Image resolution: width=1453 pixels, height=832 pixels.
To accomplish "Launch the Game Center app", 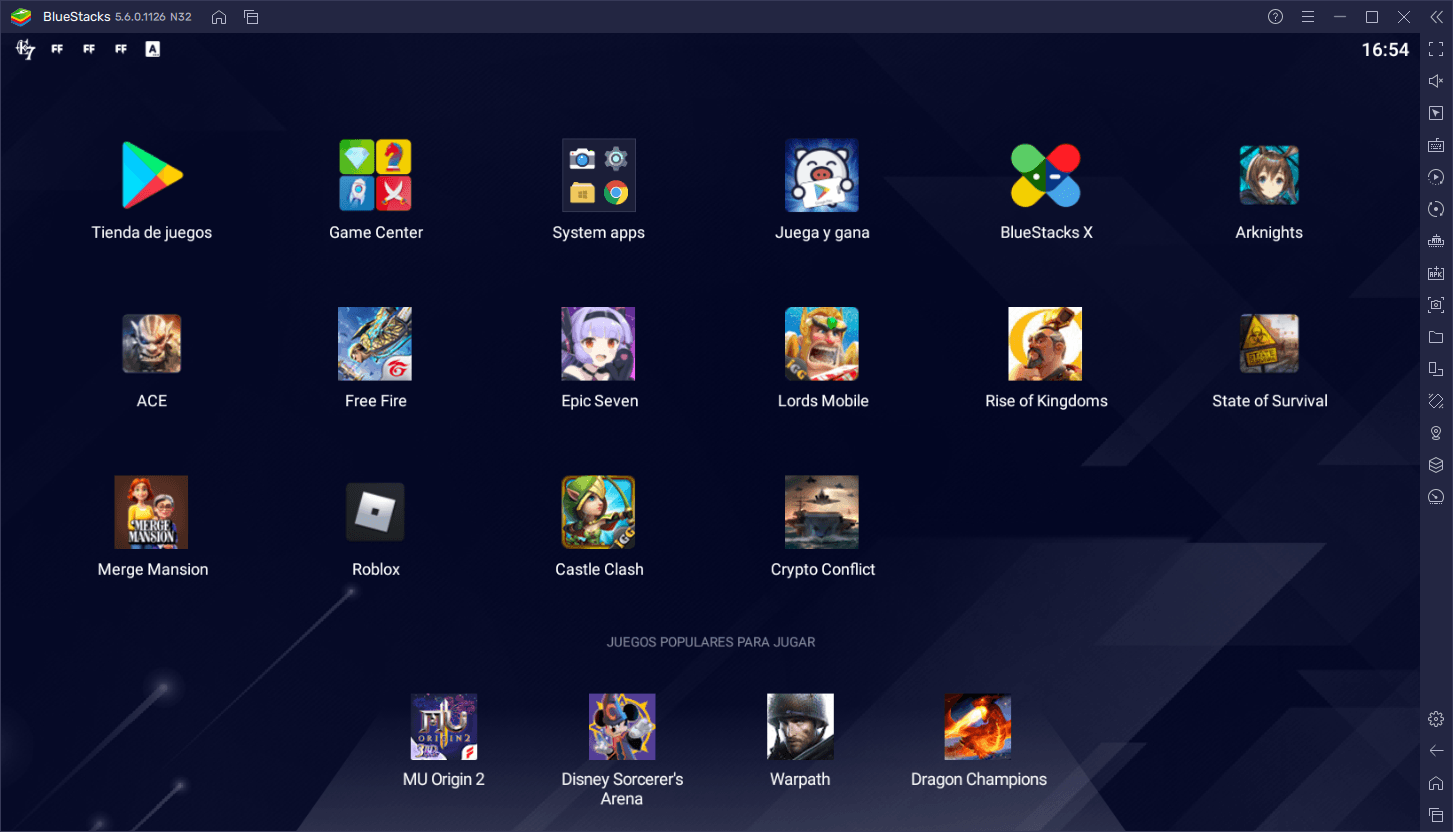I will point(376,175).
